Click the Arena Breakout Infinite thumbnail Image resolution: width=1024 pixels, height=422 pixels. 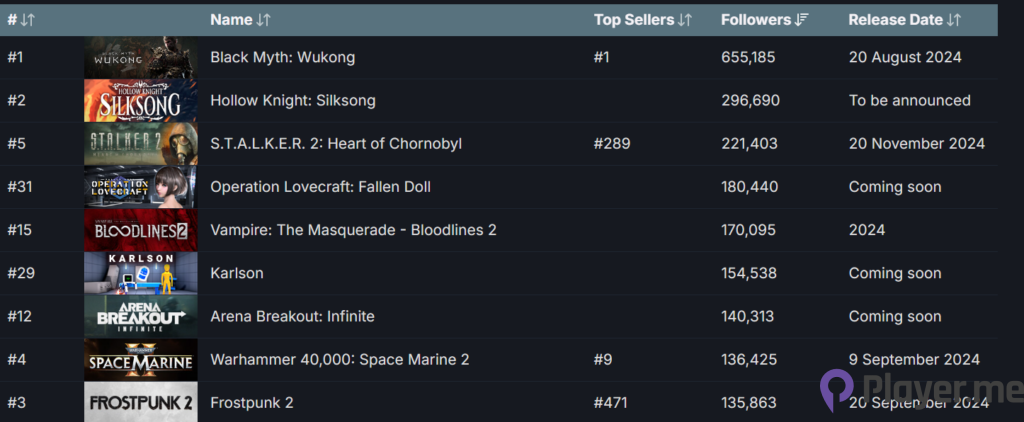[140, 316]
